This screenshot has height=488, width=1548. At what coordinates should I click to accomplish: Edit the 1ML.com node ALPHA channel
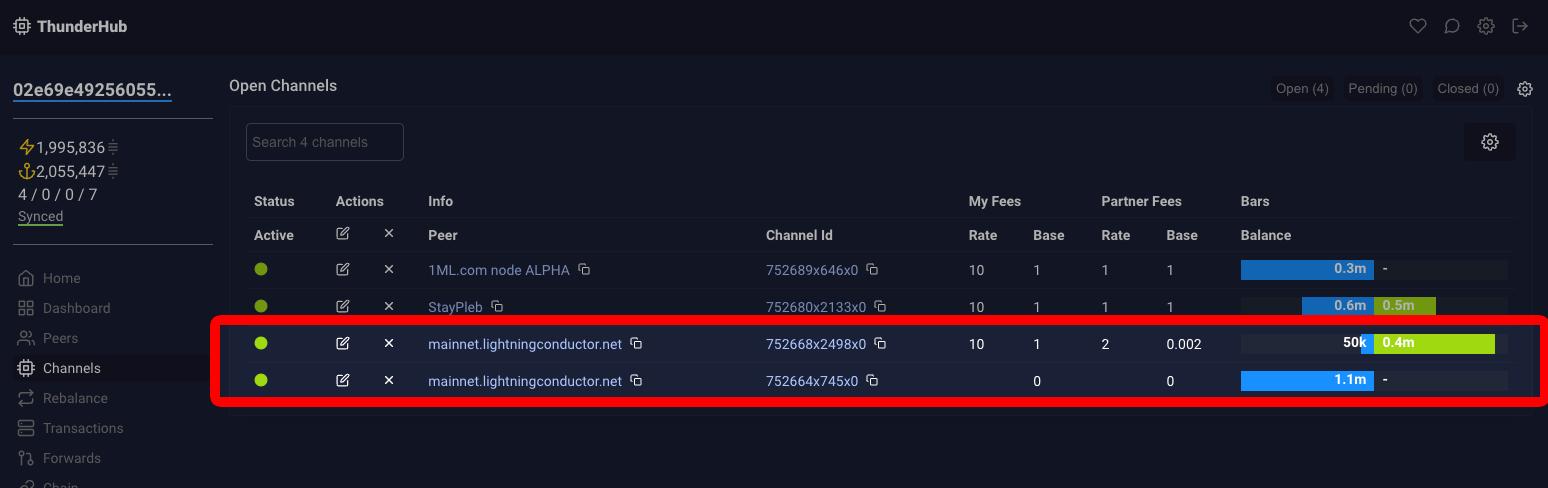(x=343, y=269)
